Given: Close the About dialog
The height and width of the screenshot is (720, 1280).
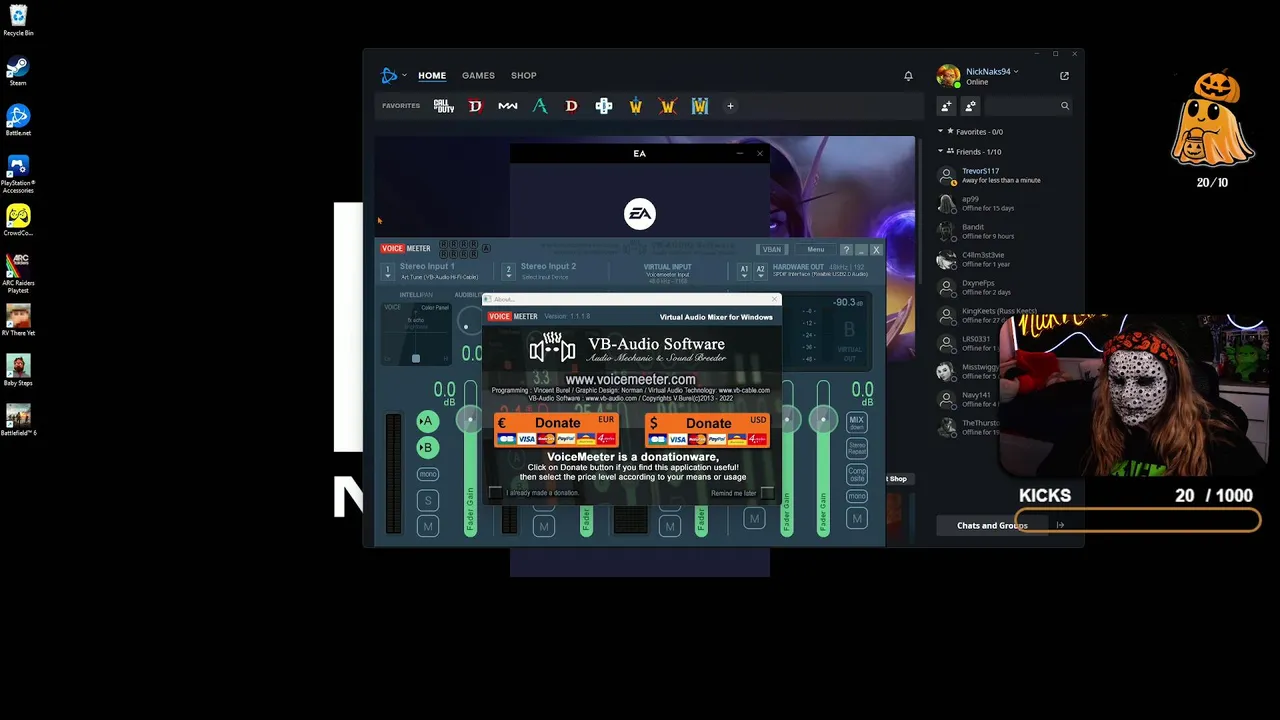Looking at the screenshot, I should coord(774,299).
